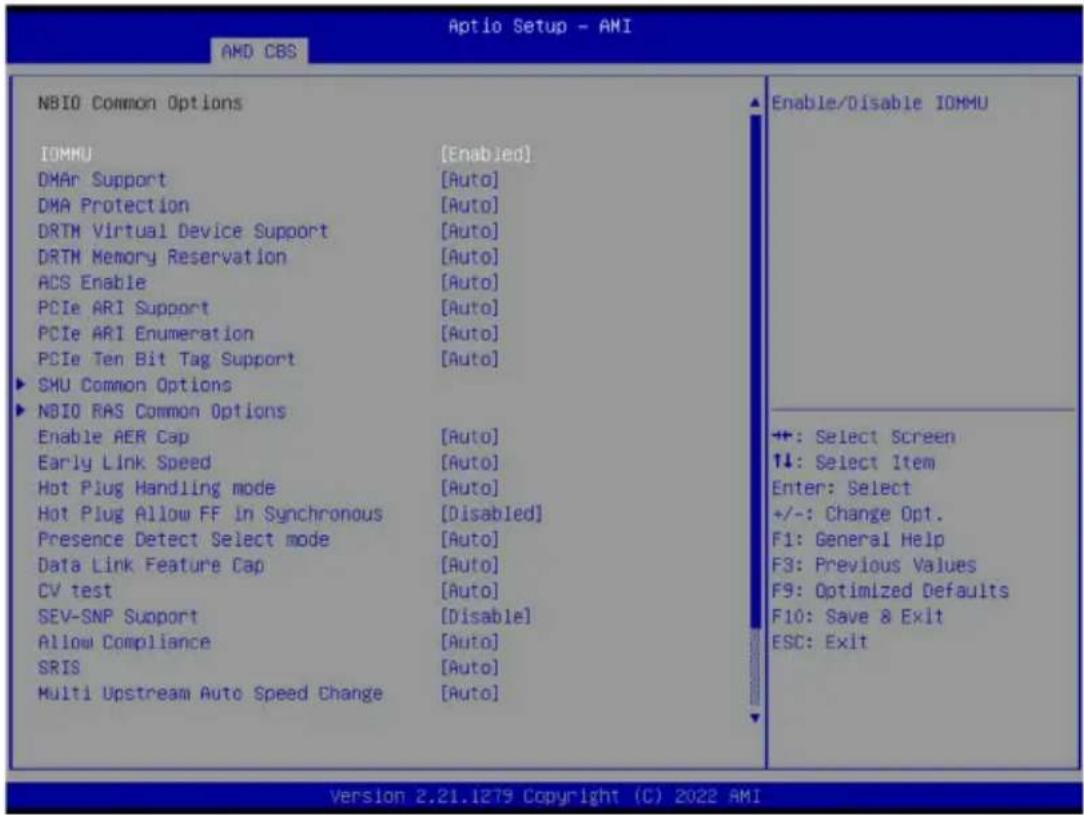This screenshot has width=1084, height=815.
Task: Change Early Link Speed value
Action: (469, 462)
